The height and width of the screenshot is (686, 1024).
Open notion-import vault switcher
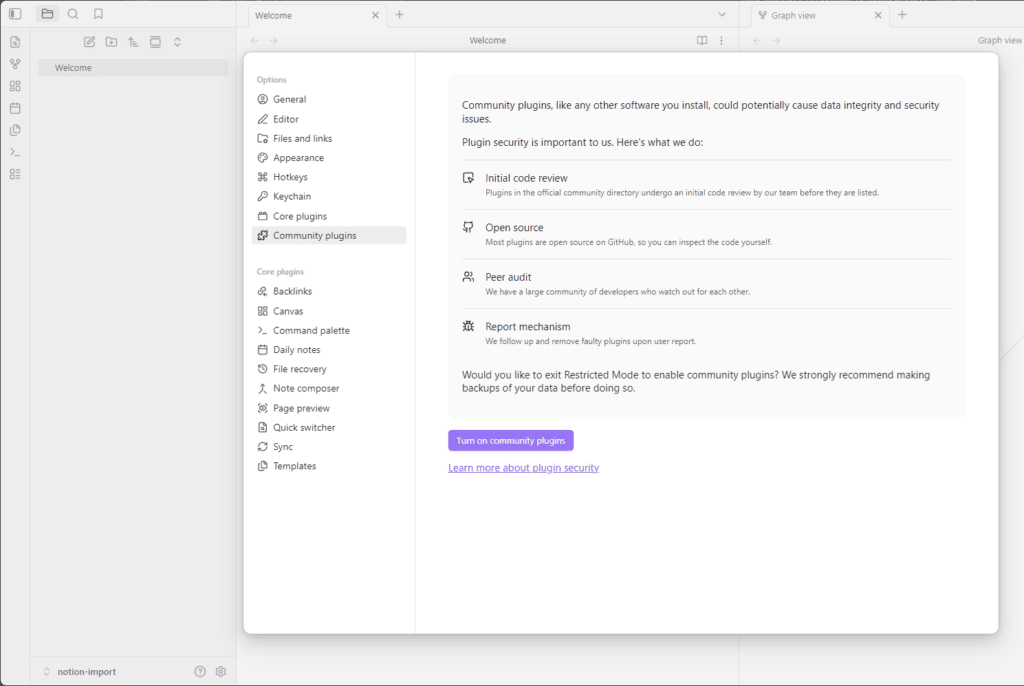pos(80,672)
